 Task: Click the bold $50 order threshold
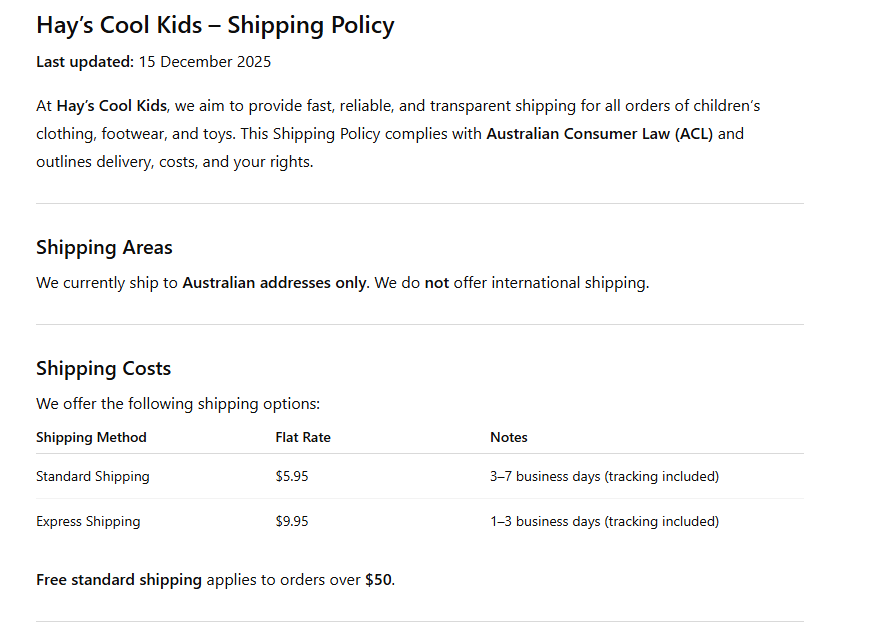click(378, 580)
